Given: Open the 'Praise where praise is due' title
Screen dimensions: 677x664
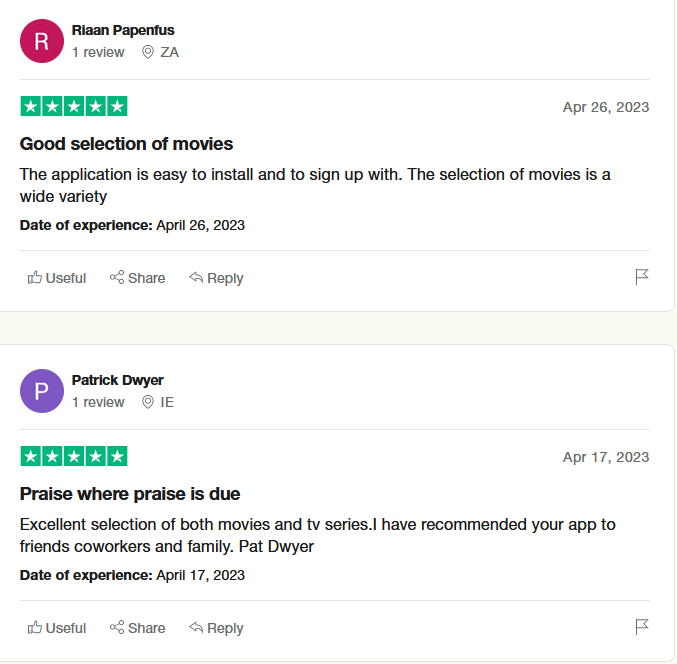Looking at the screenshot, I should [130, 493].
